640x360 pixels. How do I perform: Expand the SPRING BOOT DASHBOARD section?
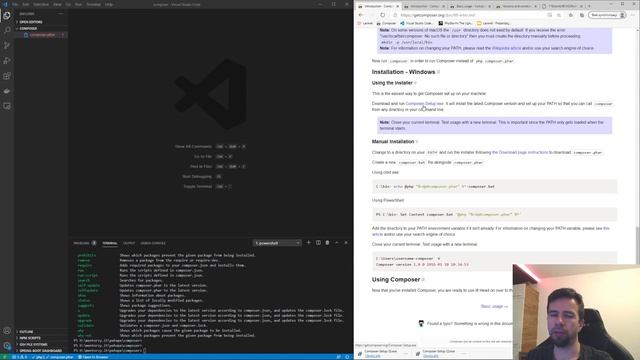click(40, 351)
